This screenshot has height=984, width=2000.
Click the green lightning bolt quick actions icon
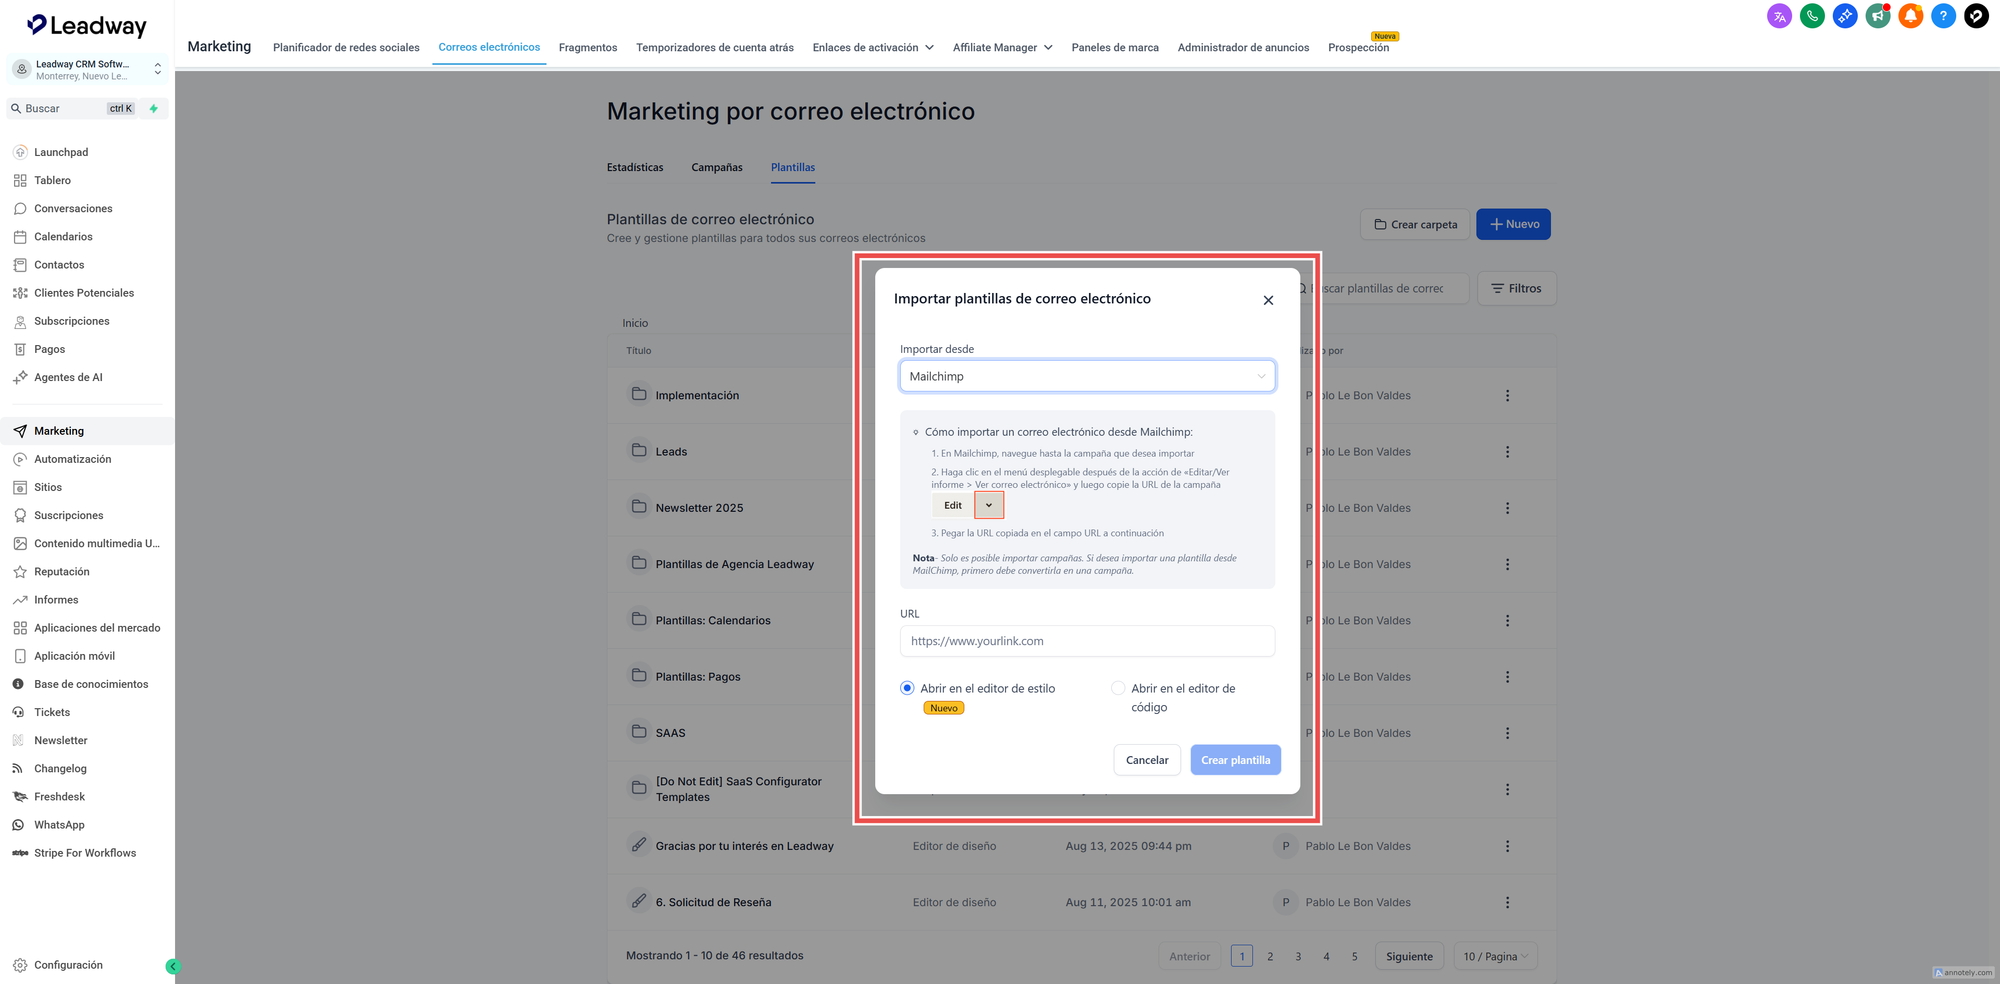coord(153,108)
